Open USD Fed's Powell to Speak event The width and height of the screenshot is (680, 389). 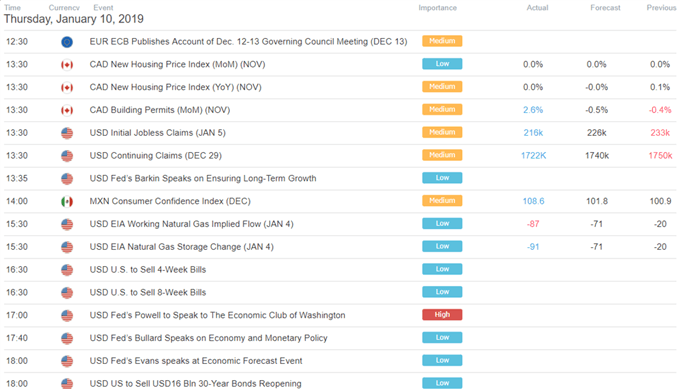pyautogui.click(x=217, y=315)
